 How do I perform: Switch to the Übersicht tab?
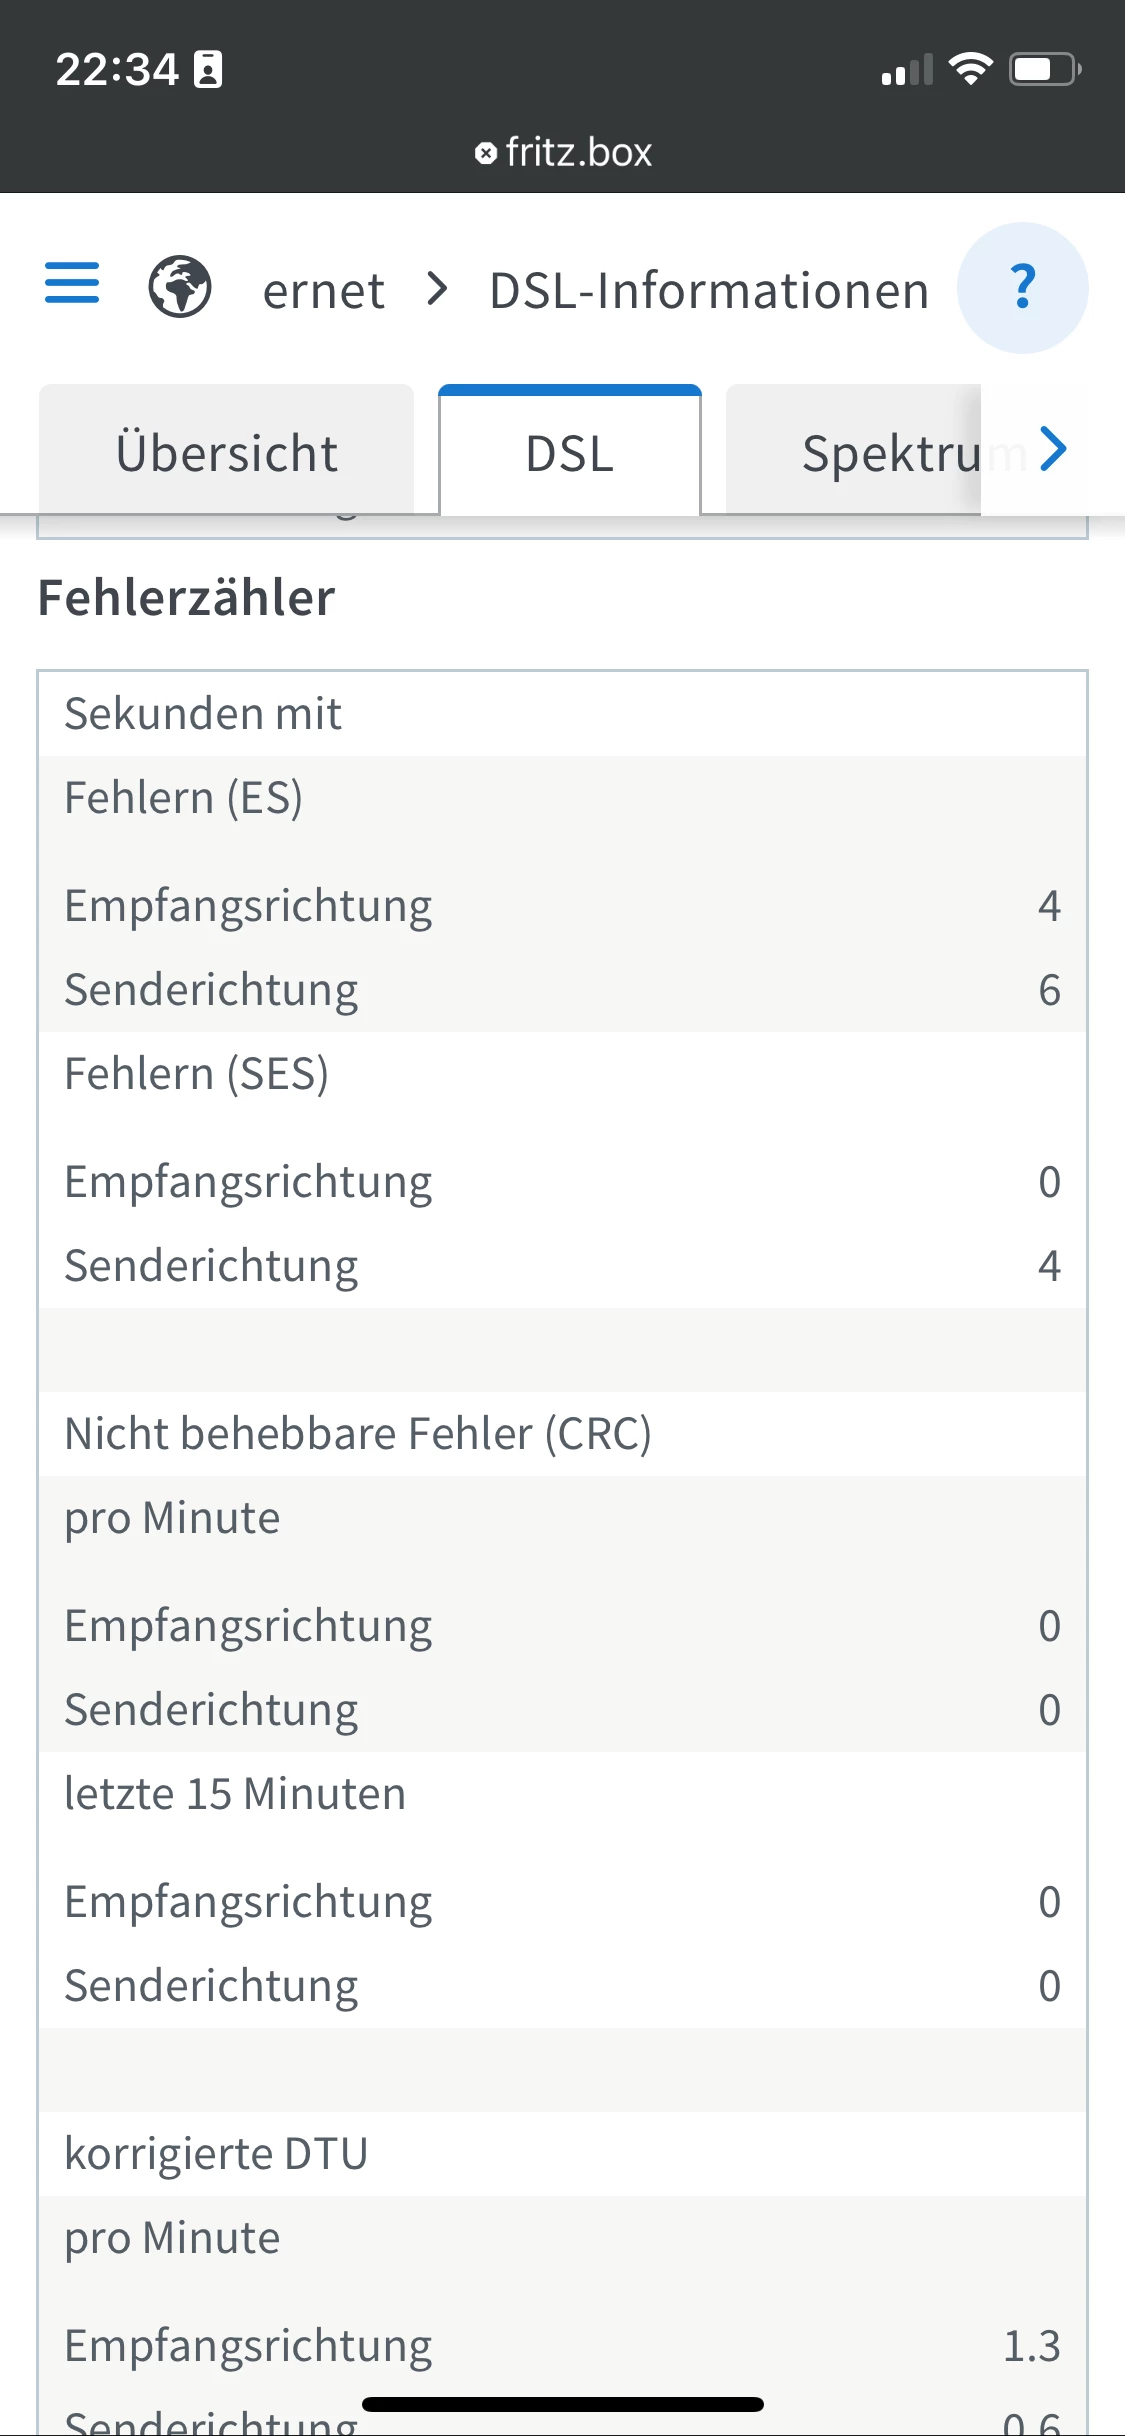point(227,453)
